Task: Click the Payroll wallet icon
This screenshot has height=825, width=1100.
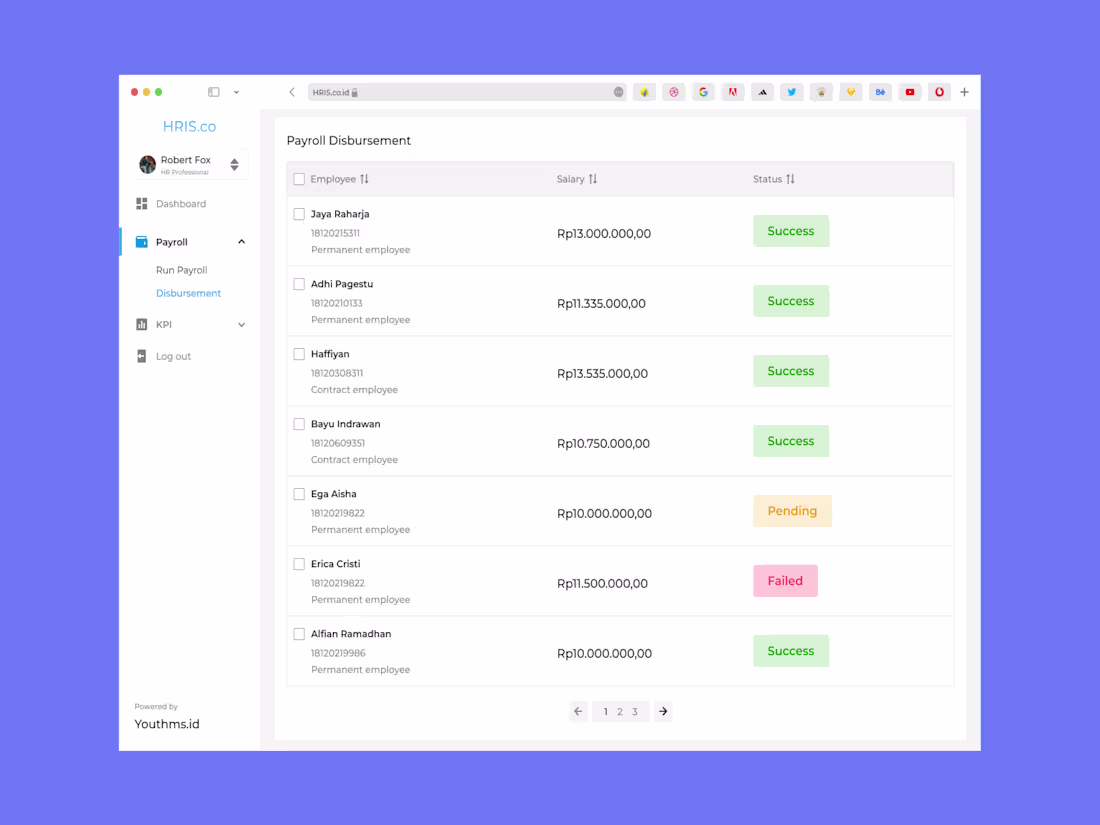Action: click(142, 242)
